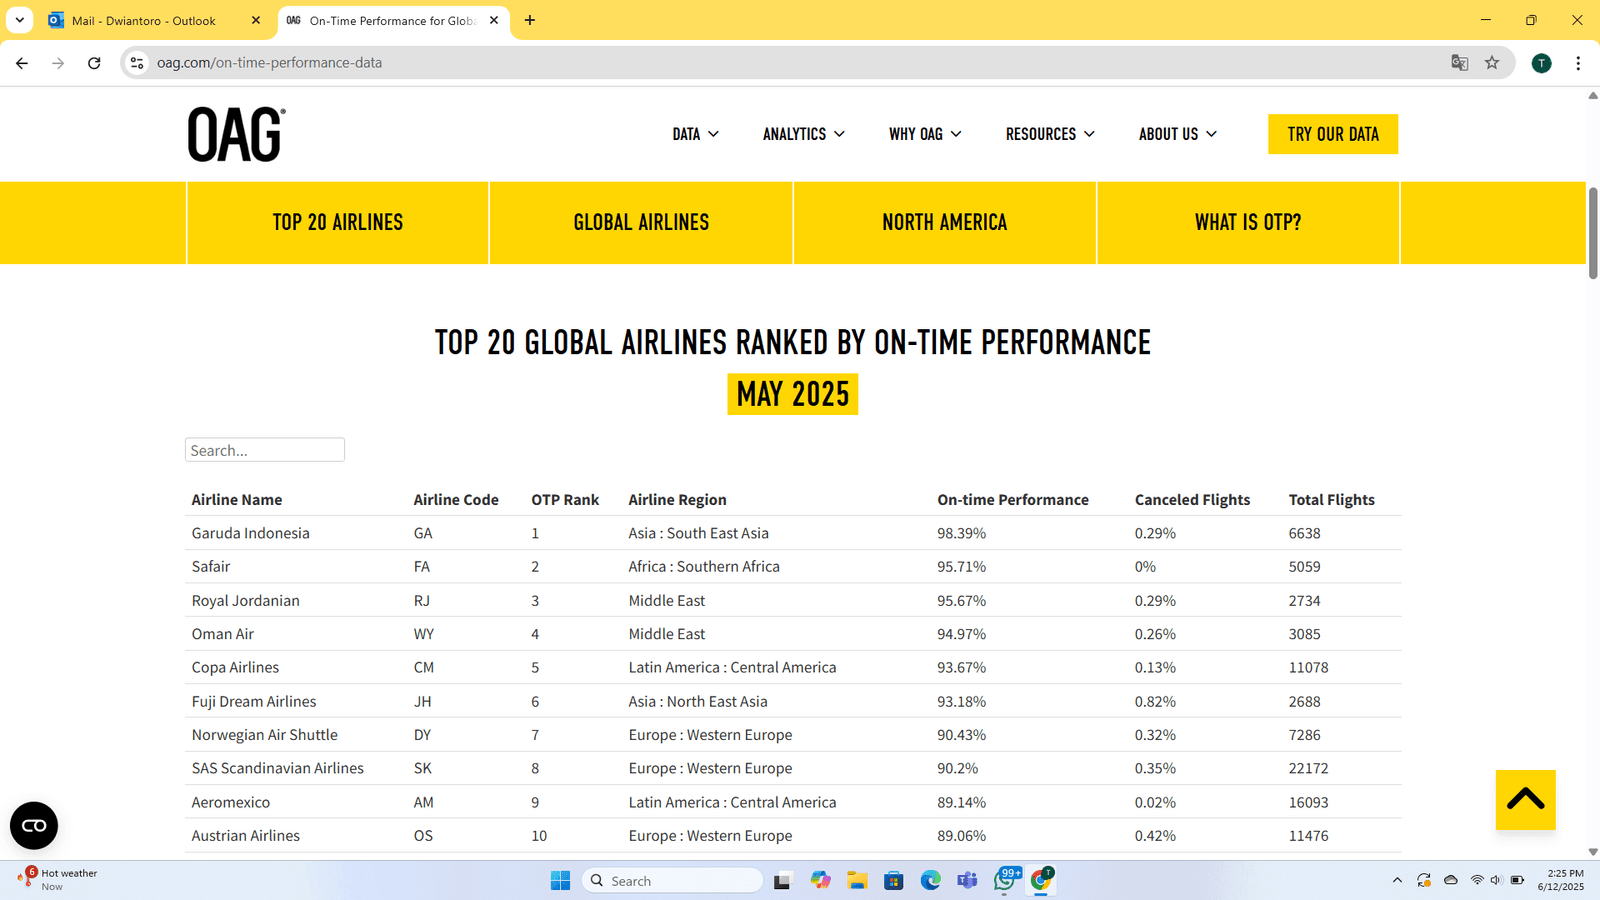Click Chrome icon in taskbar
Viewport: 1600px width, 900px height.
click(x=1042, y=880)
